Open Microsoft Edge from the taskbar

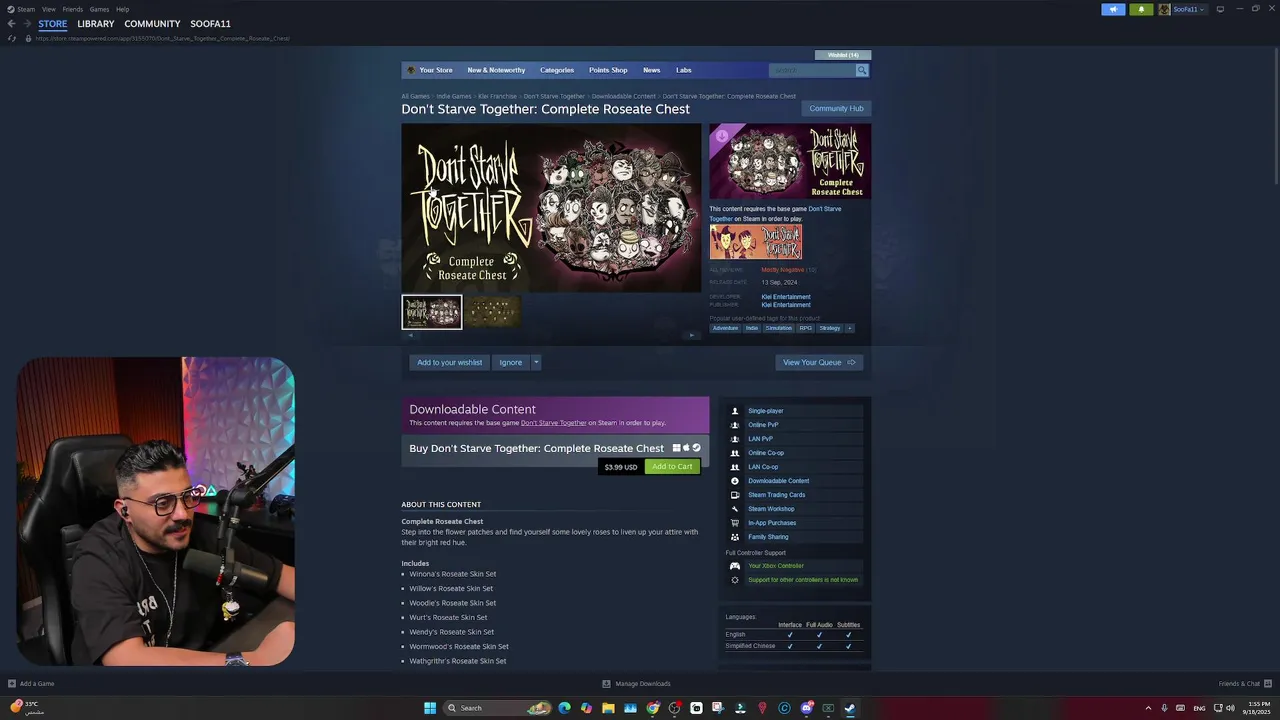tap(564, 708)
